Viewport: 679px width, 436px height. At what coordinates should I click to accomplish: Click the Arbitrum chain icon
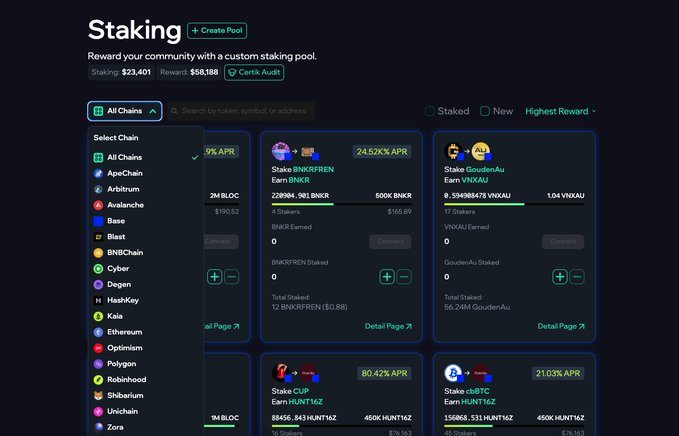98,189
